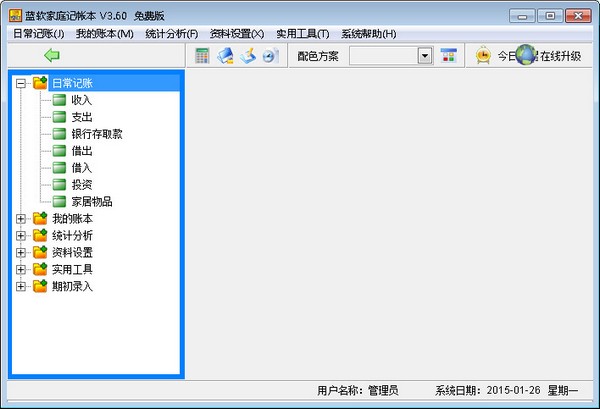Expand the 统计分析 tree node
The height and width of the screenshot is (409, 600).
point(21,236)
